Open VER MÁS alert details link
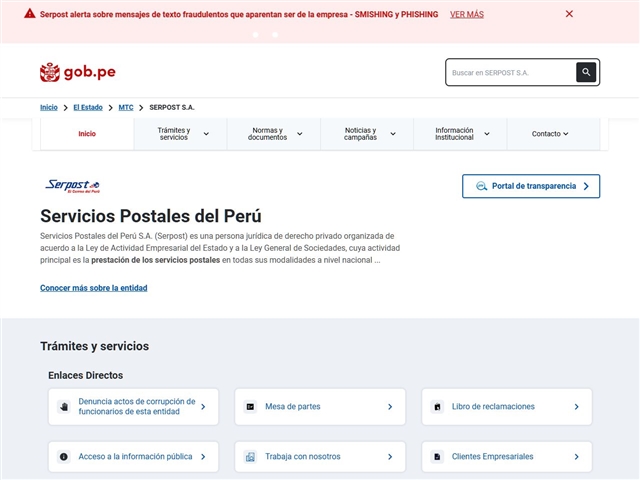Viewport: 640px width, 480px height. click(x=467, y=15)
